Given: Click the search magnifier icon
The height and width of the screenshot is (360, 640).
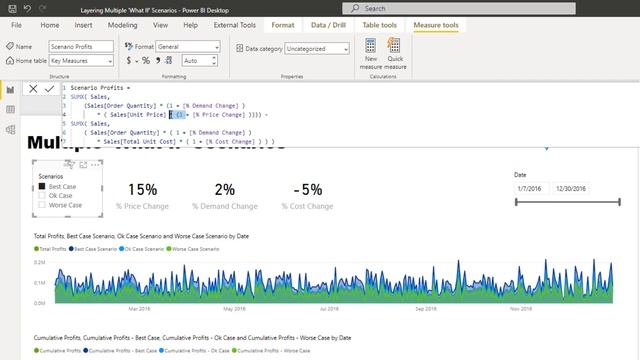Looking at the screenshot, I should click(355, 8).
